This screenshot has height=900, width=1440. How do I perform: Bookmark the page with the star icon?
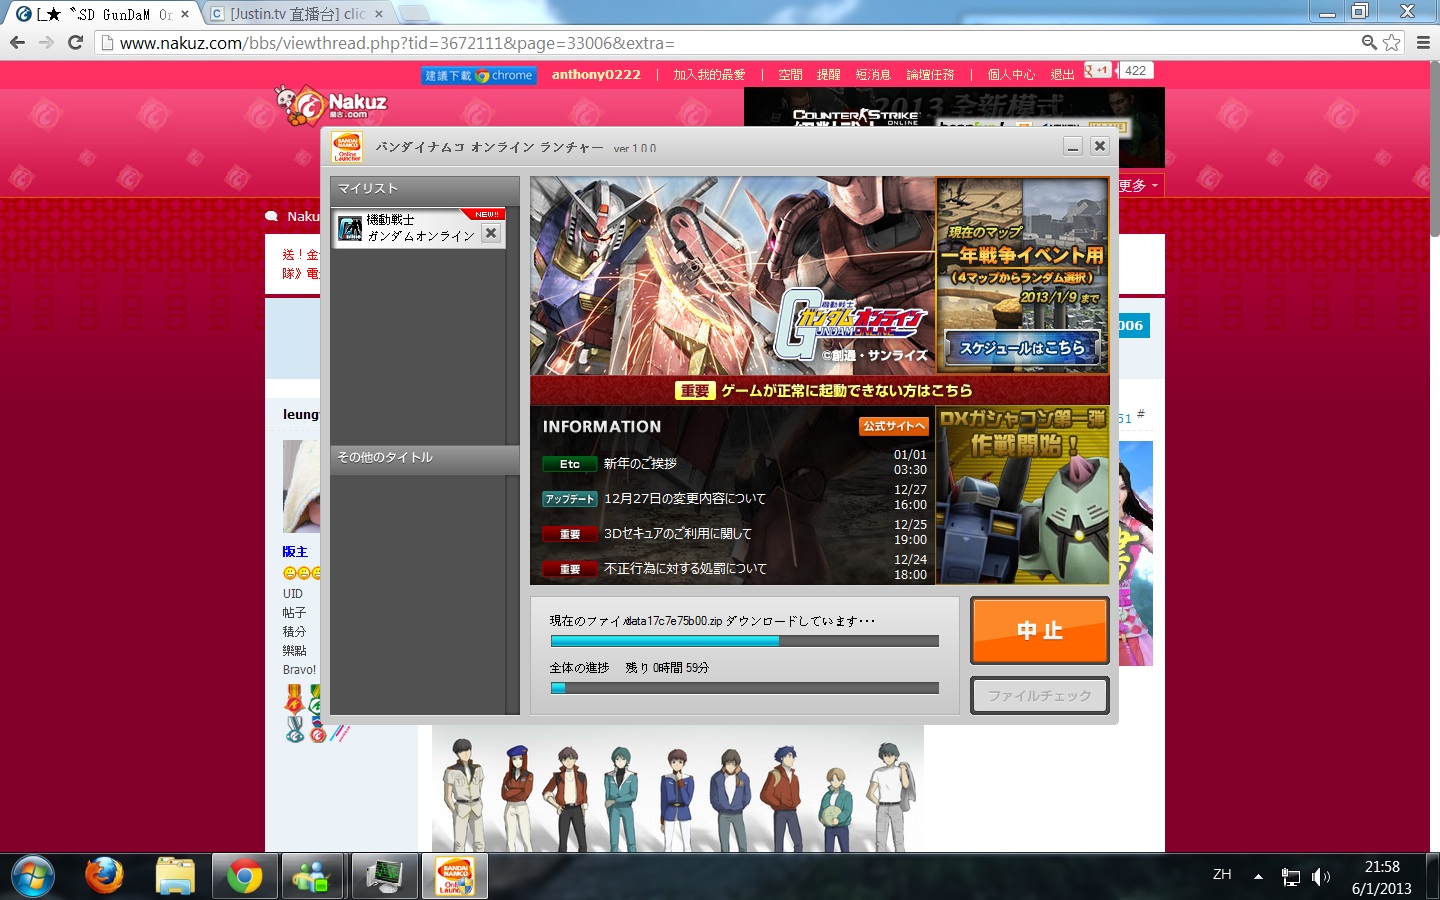(x=1392, y=43)
